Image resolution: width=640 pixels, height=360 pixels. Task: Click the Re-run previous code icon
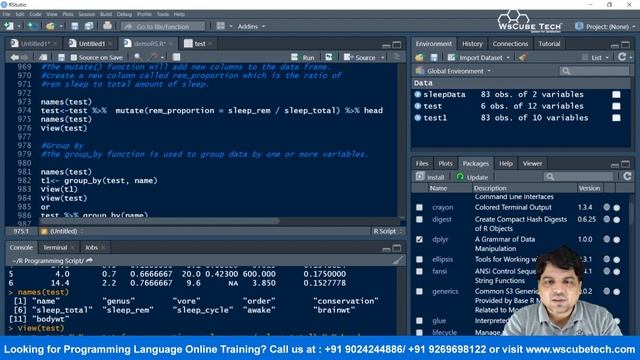329,57
